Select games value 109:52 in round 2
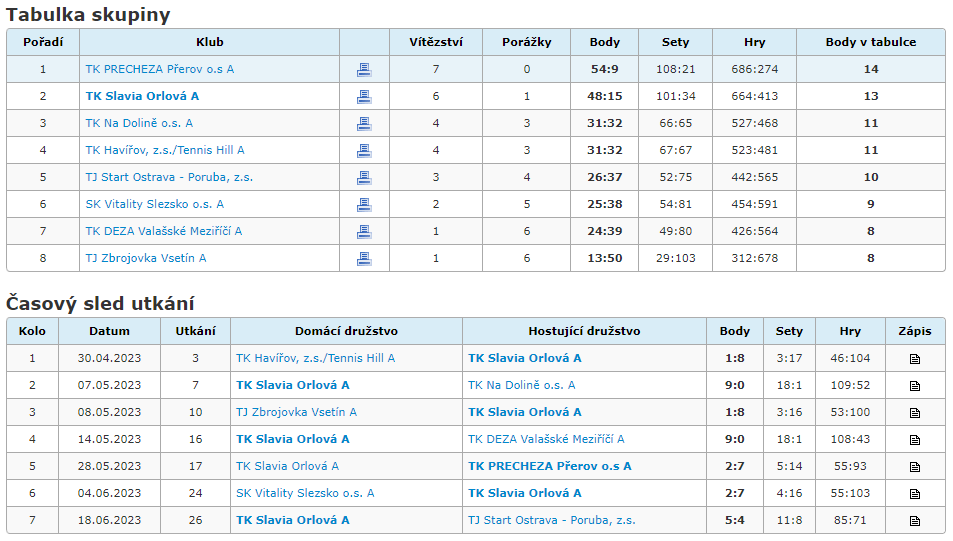953x541 pixels. [x=850, y=385]
